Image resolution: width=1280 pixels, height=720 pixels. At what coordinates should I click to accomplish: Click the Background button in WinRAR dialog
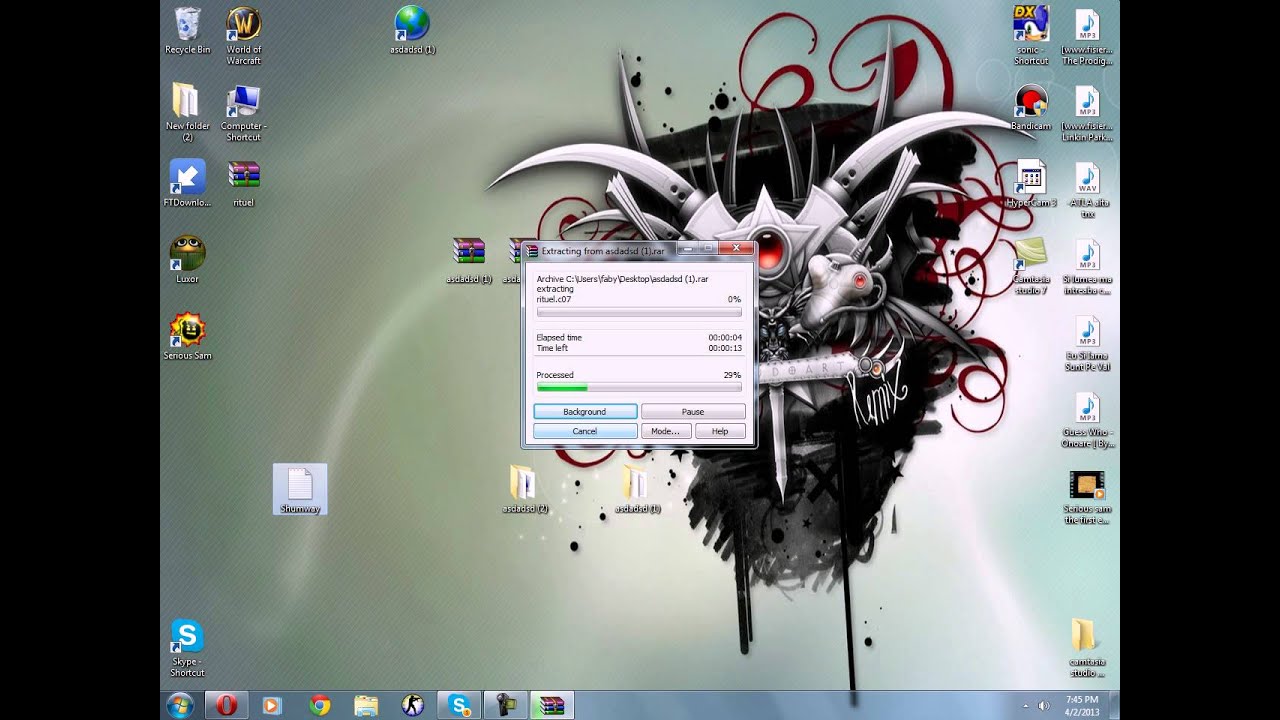point(585,411)
